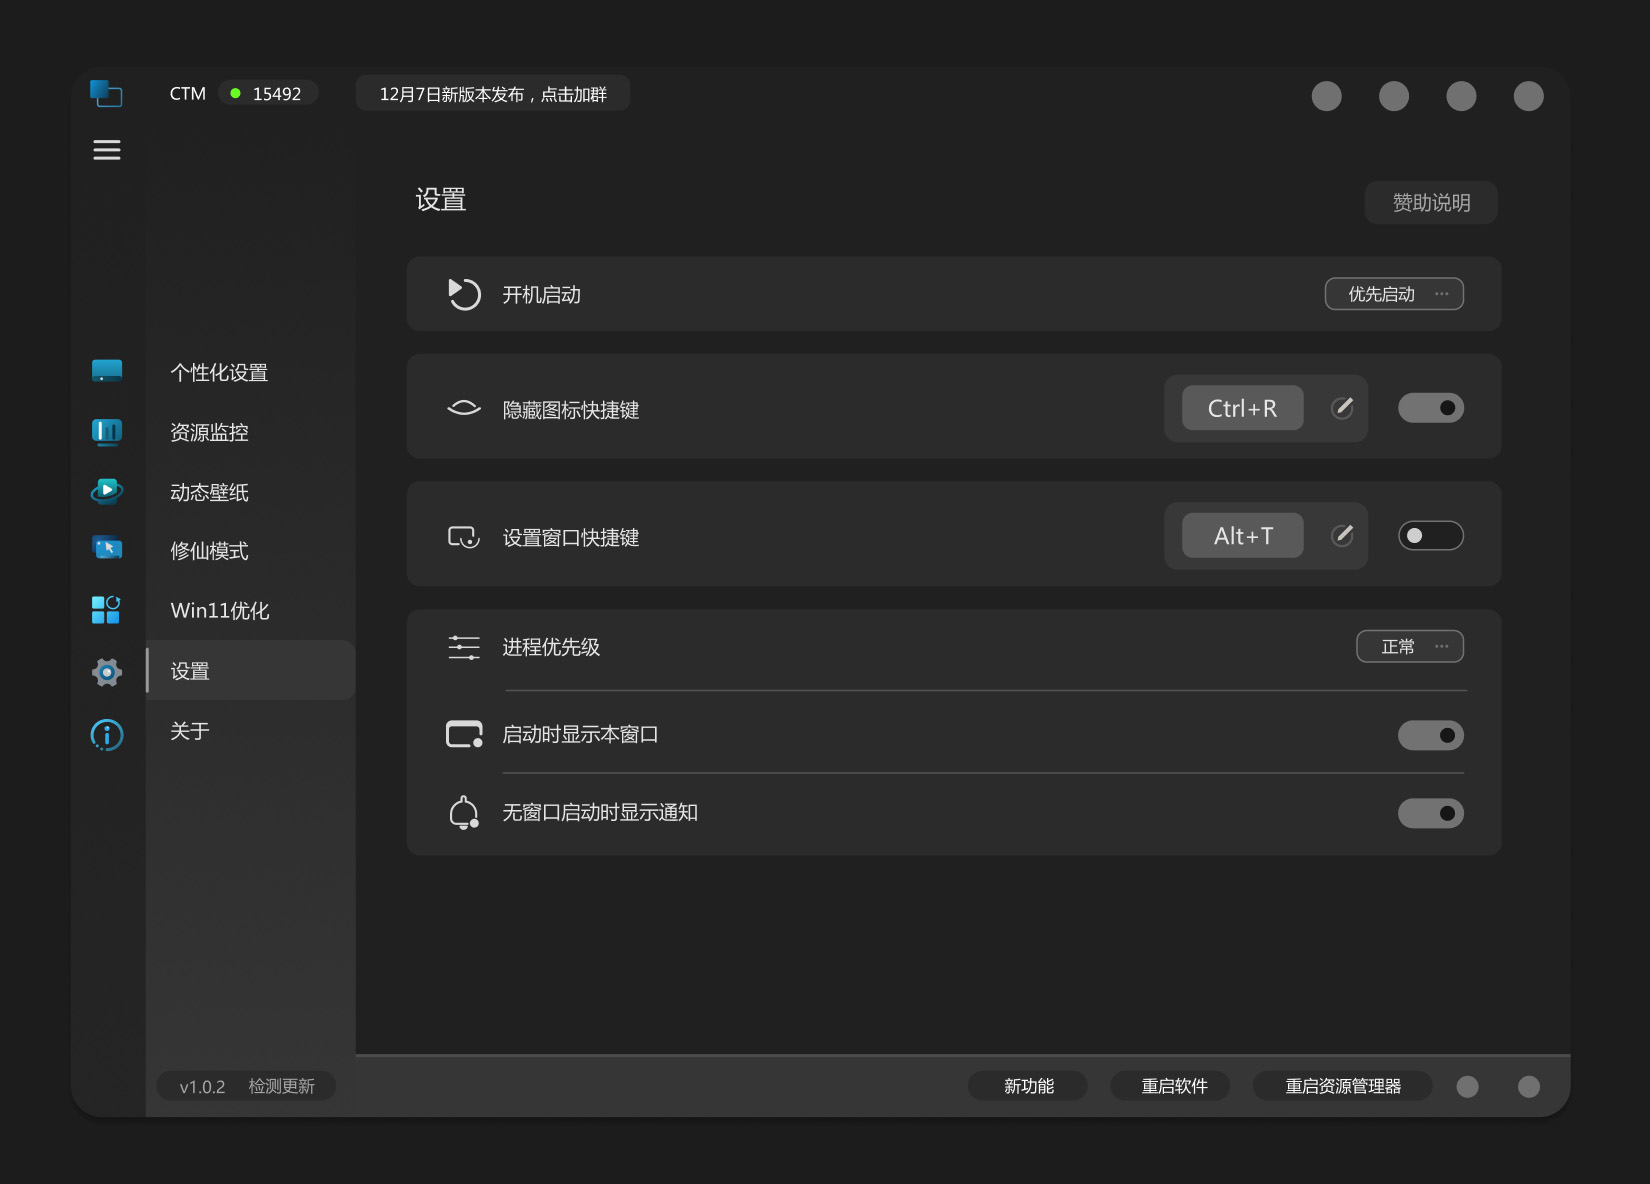Click the hamburger menu icon

coord(107,150)
